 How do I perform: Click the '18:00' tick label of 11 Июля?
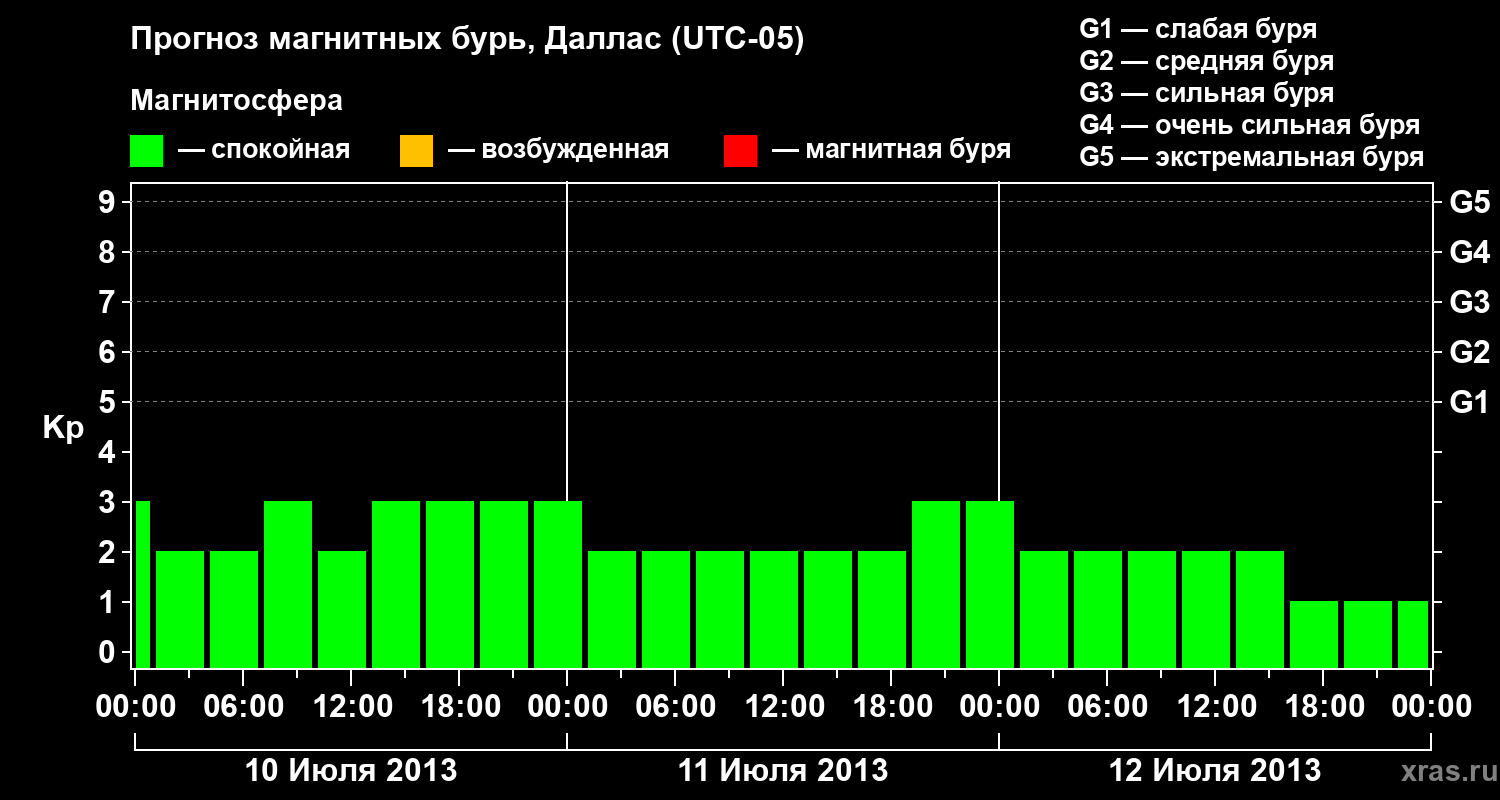tap(891, 707)
